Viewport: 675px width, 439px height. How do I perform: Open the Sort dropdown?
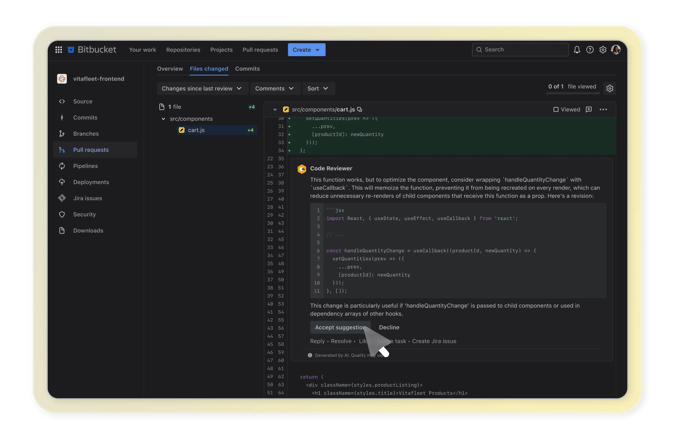[318, 89]
